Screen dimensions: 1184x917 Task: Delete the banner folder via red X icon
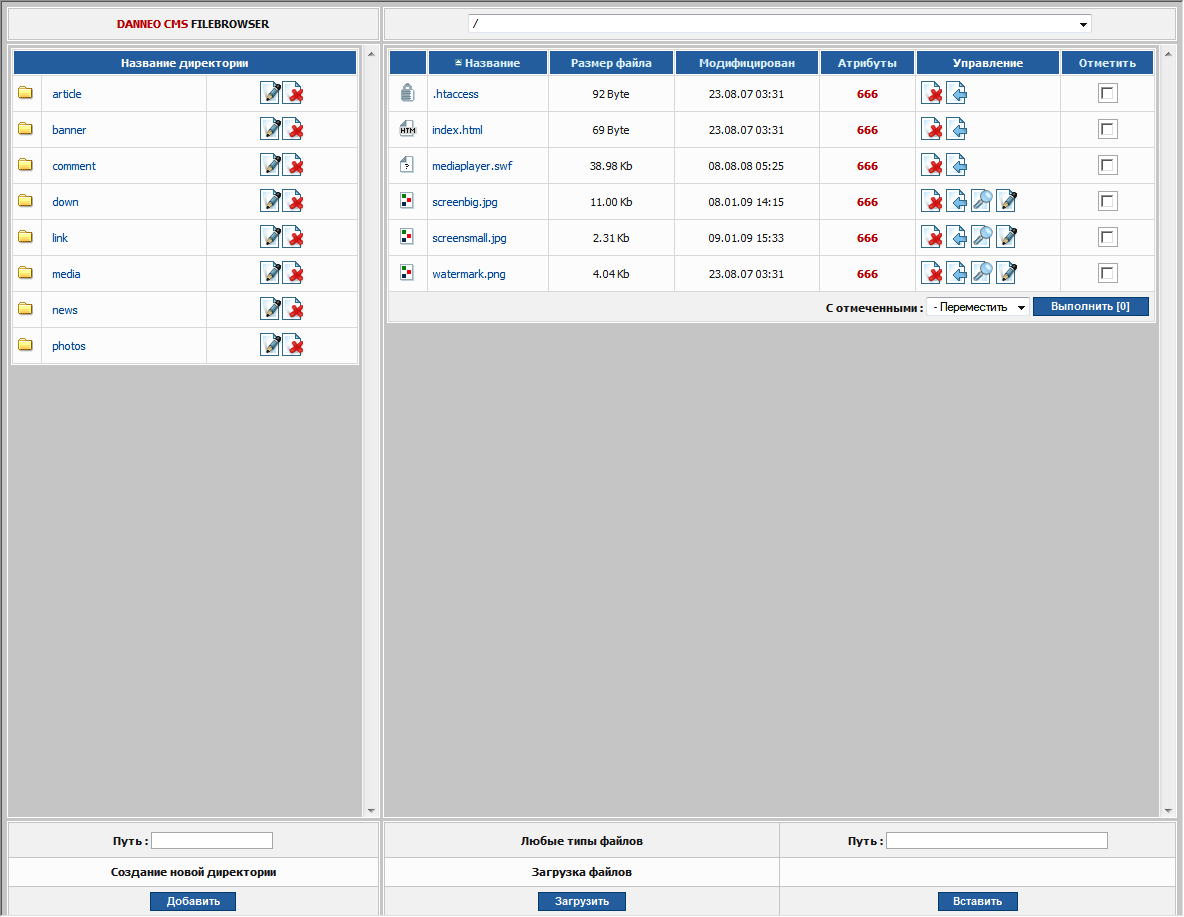[293, 129]
